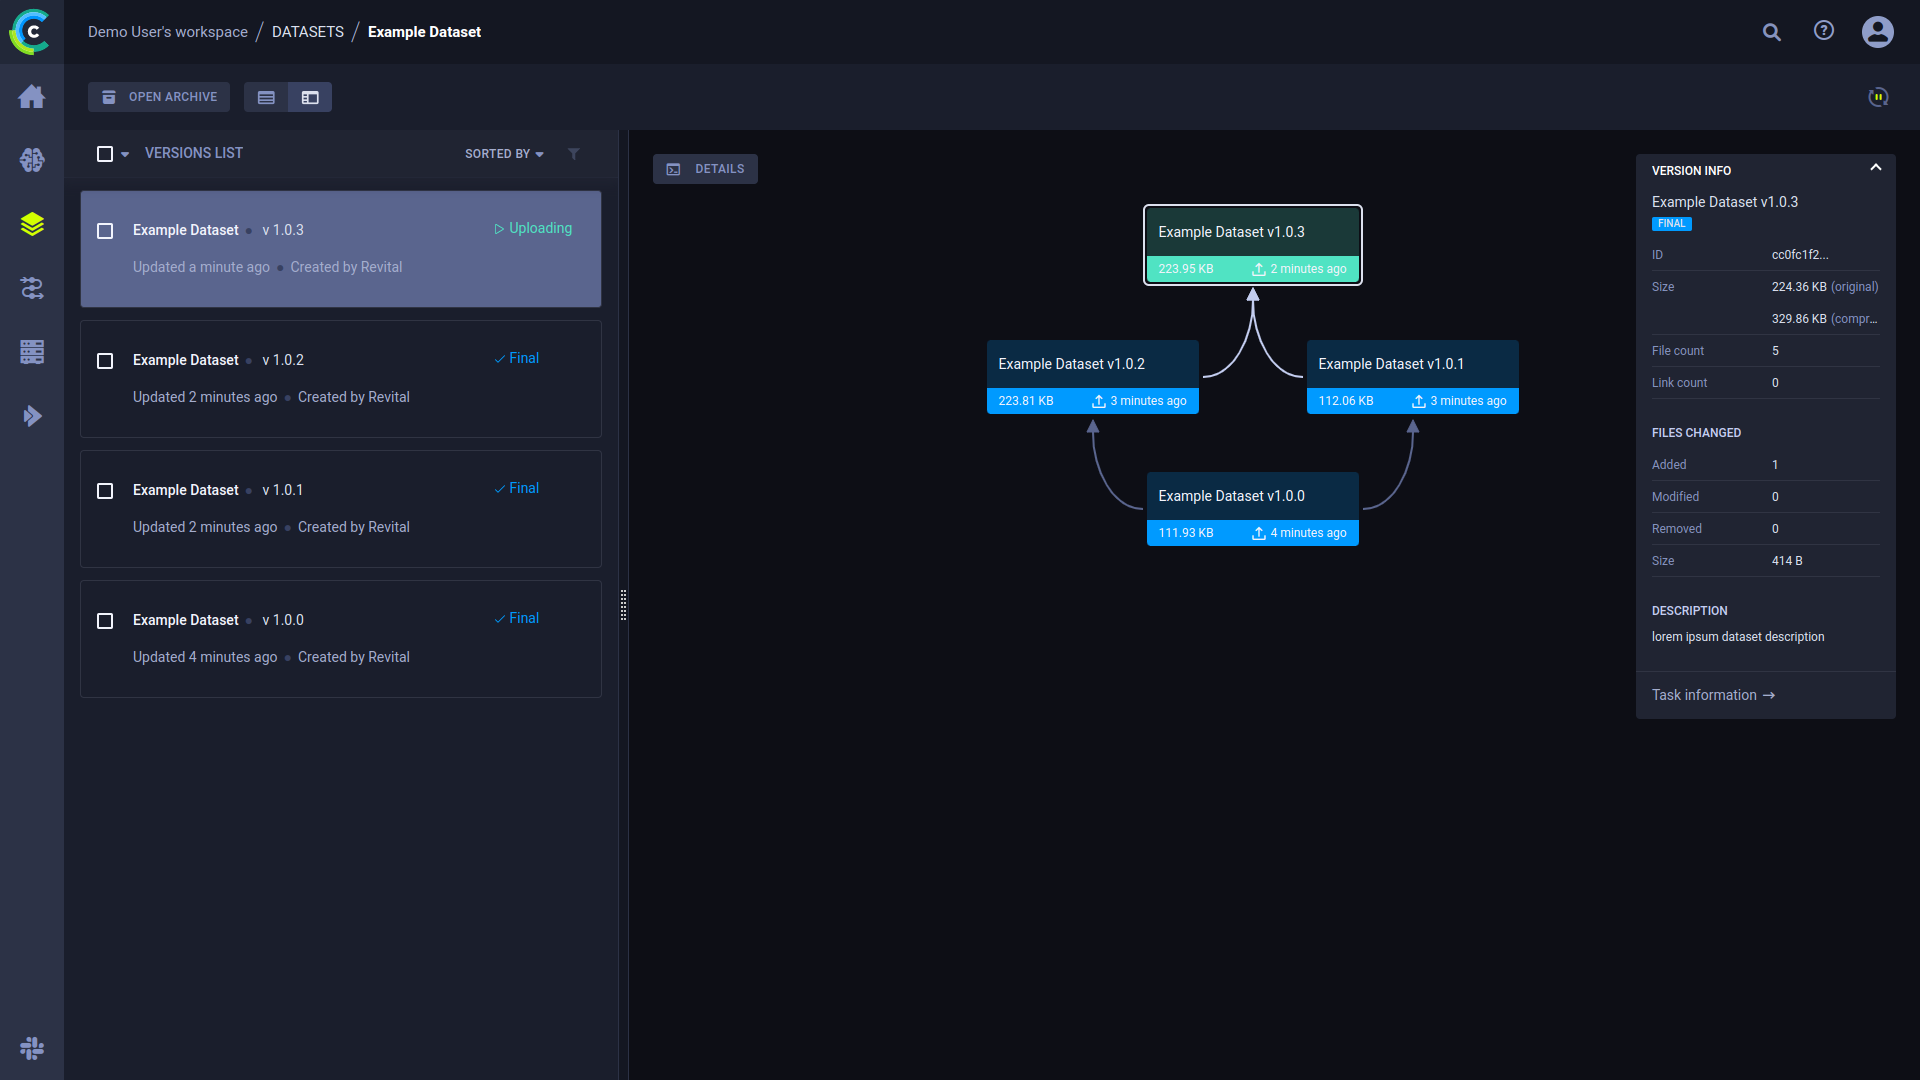This screenshot has width=1920, height=1080.
Task: Open the home dashboard icon in sidebar
Action: click(x=32, y=96)
